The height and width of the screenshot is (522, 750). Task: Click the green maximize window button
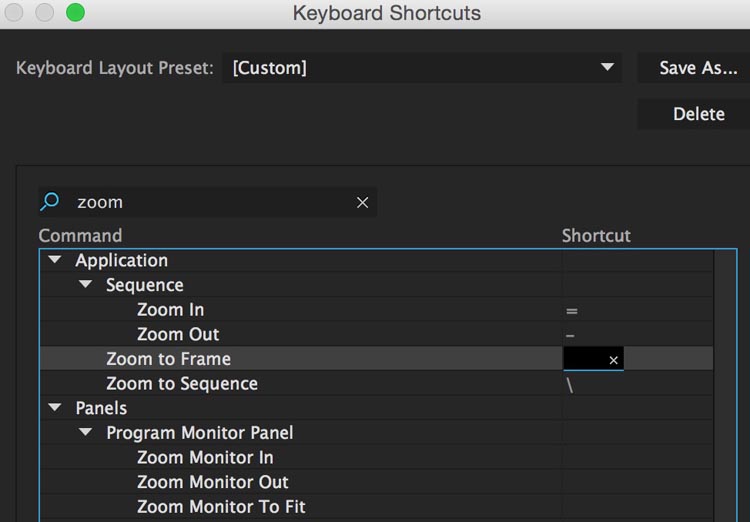[76, 13]
